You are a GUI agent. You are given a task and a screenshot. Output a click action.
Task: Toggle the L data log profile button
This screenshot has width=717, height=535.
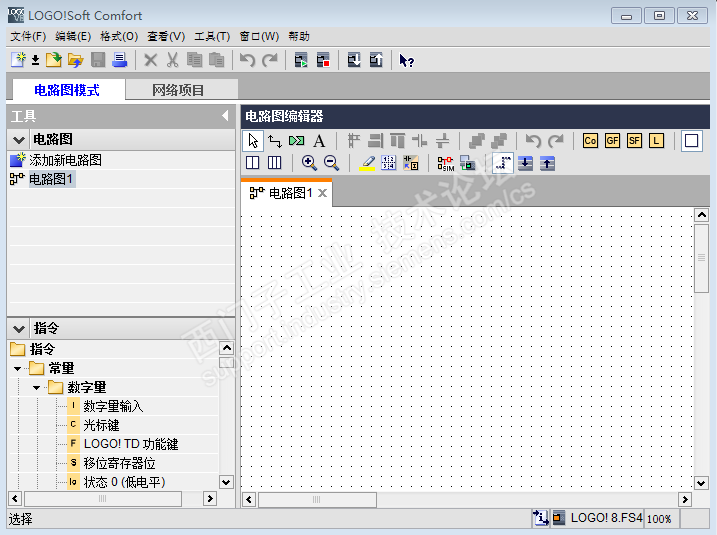(x=656, y=141)
